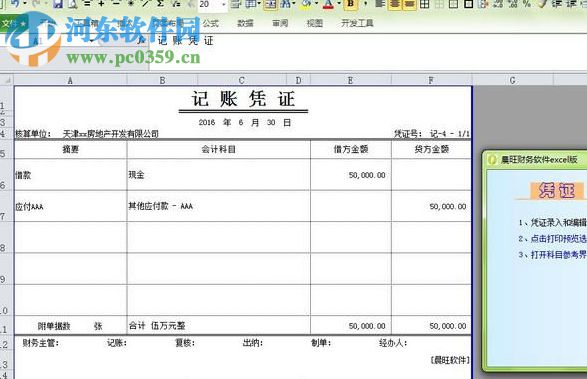This screenshot has width=587, height=379.
Task: Click link '1、凭证录入和编辑' in side panel
Action: click(553, 223)
